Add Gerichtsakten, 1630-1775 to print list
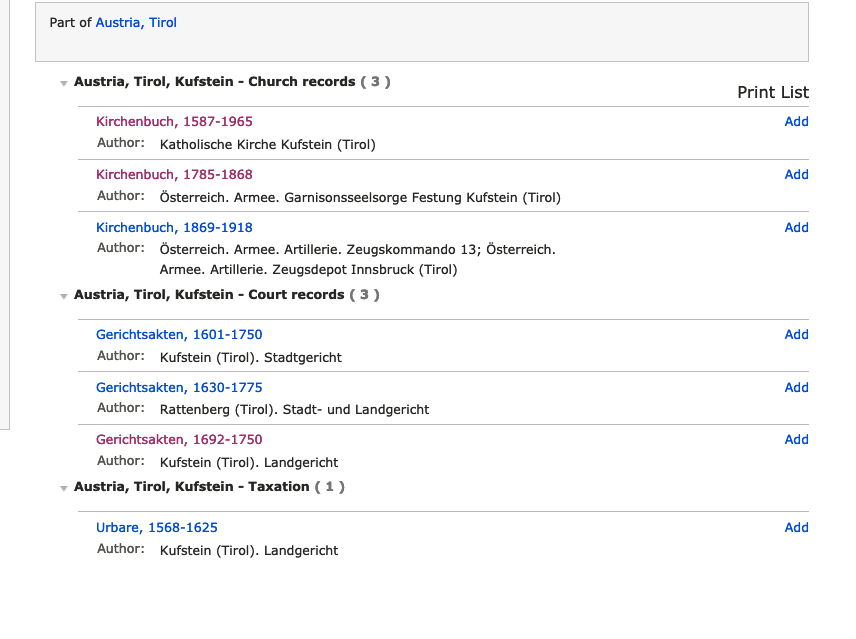 (x=796, y=387)
